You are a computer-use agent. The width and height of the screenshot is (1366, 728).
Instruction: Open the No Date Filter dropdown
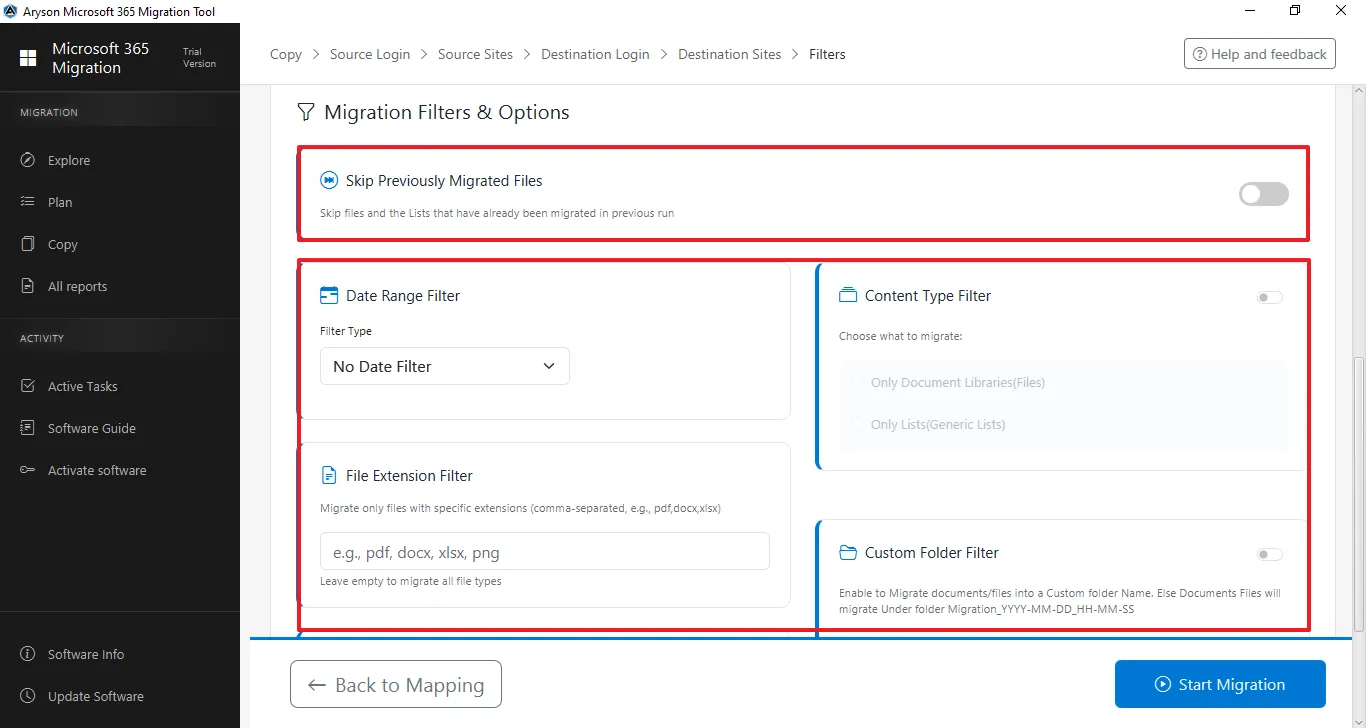click(444, 366)
